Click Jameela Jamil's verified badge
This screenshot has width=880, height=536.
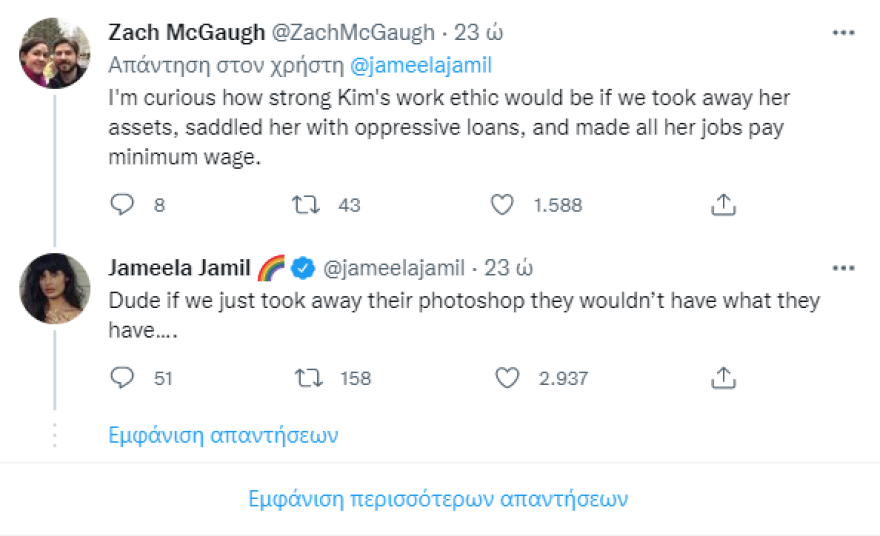coord(303,267)
